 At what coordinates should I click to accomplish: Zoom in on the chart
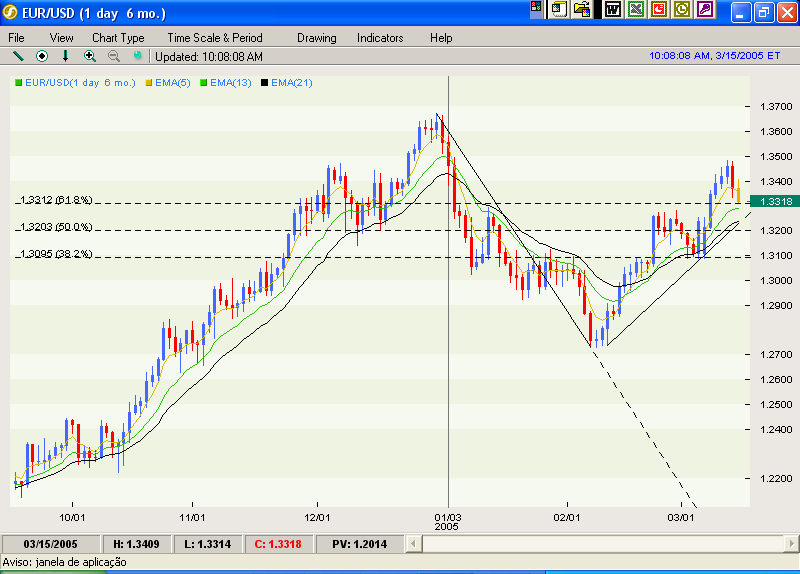tap(90, 56)
